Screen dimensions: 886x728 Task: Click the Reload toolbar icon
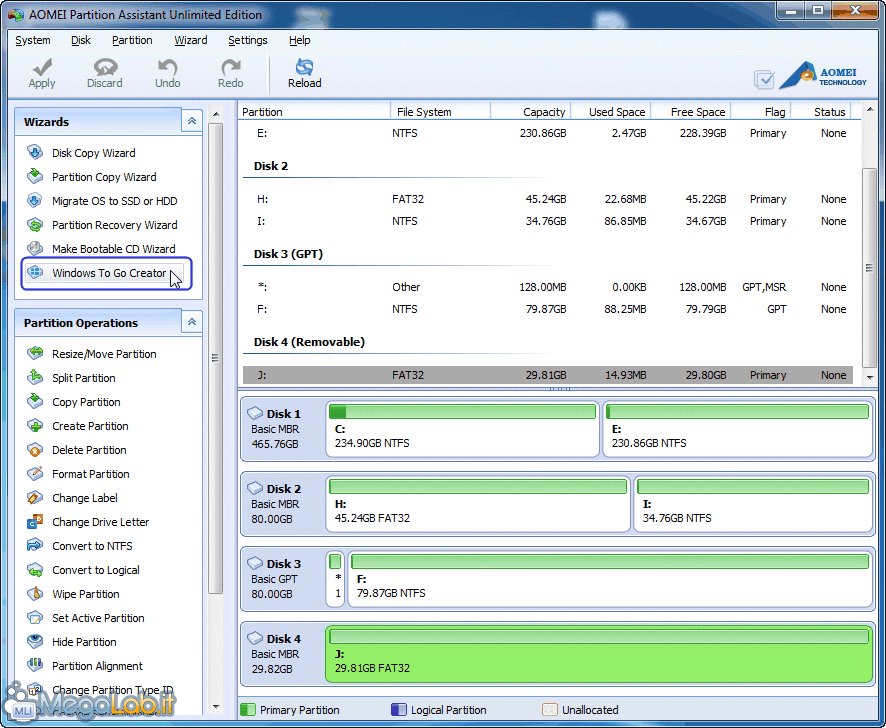pyautogui.click(x=305, y=67)
